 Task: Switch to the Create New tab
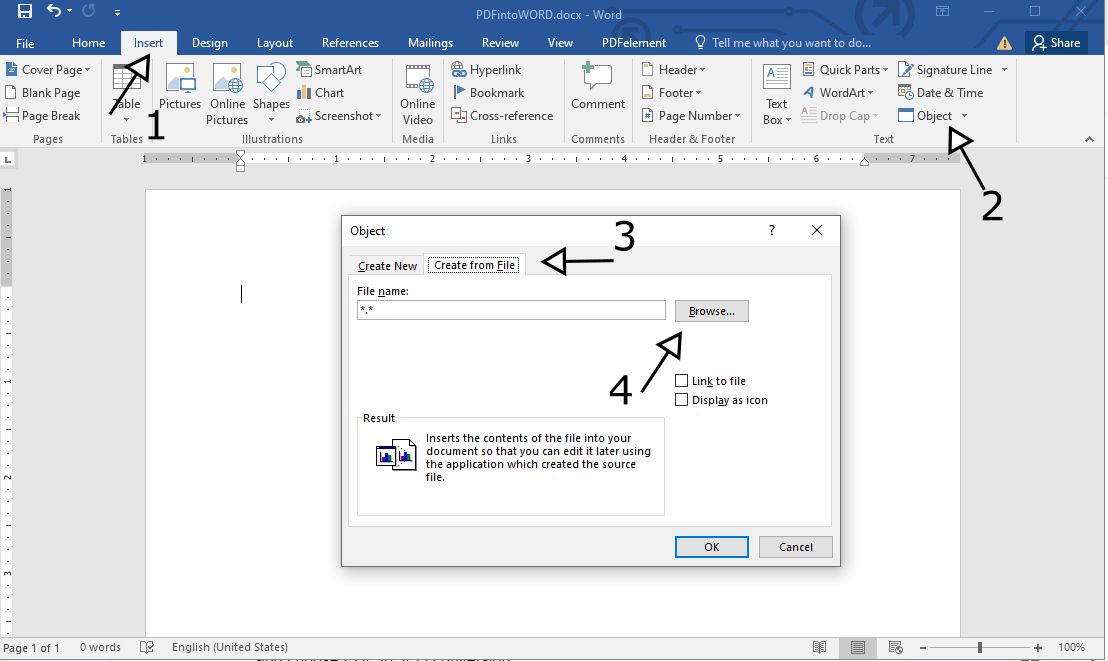[x=386, y=265]
